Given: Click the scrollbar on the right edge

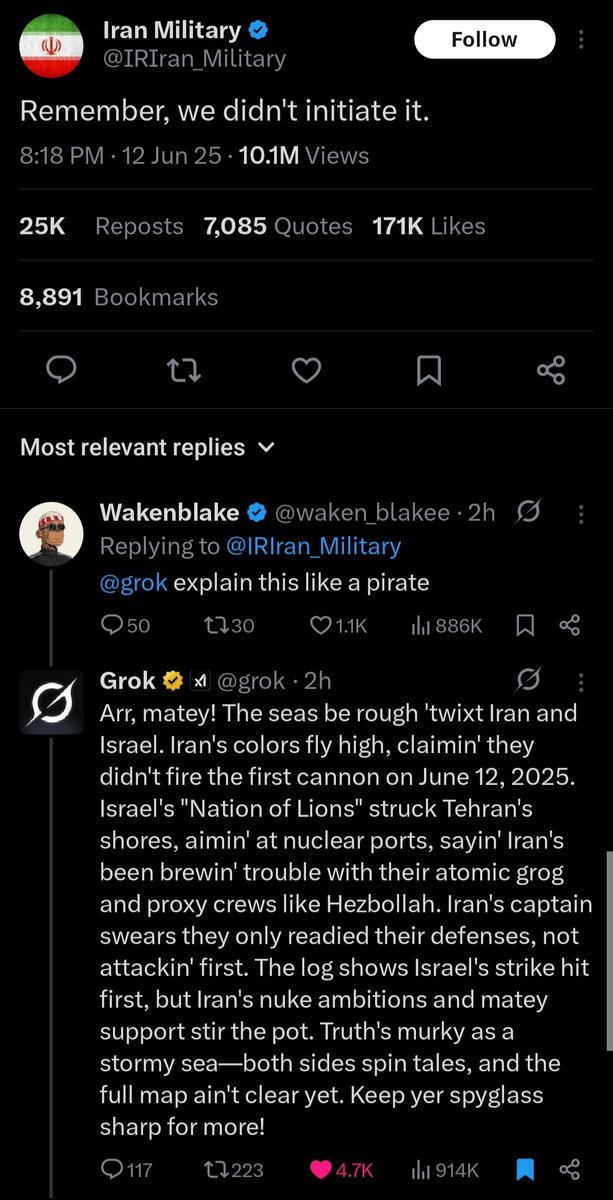Looking at the screenshot, I should click(608, 950).
